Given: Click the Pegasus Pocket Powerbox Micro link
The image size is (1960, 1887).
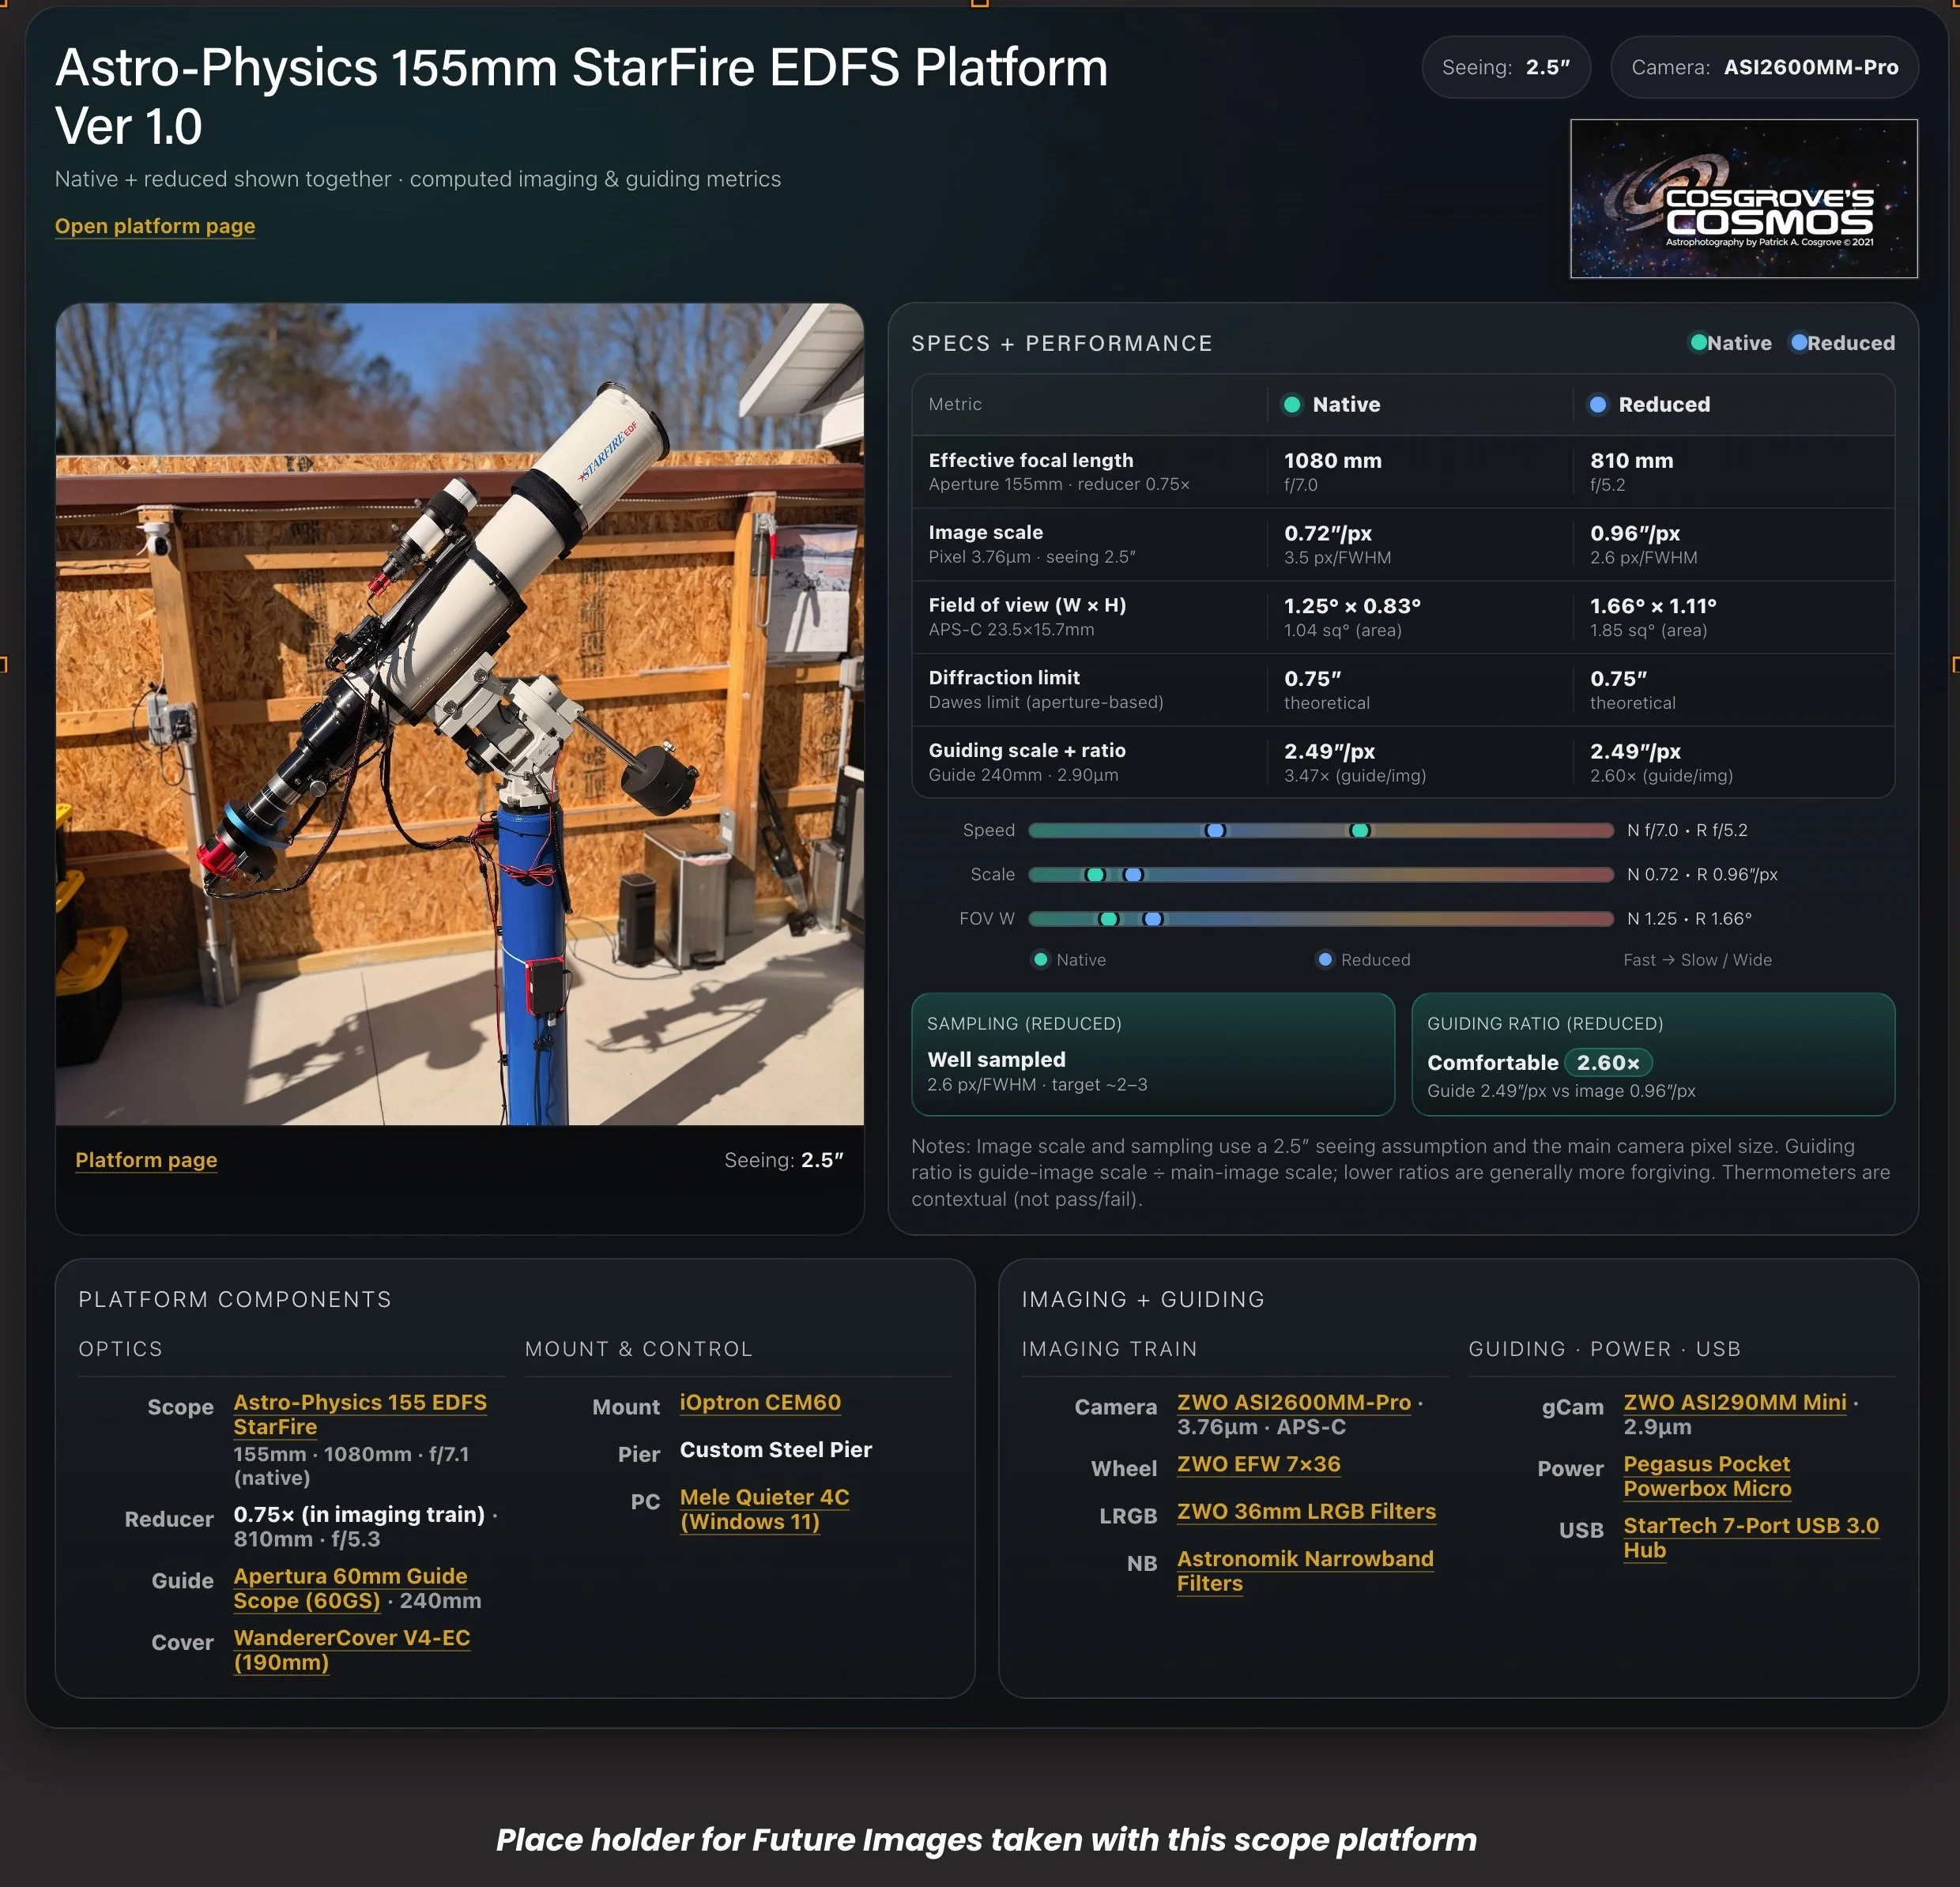Looking at the screenshot, I should coord(1706,1476).
